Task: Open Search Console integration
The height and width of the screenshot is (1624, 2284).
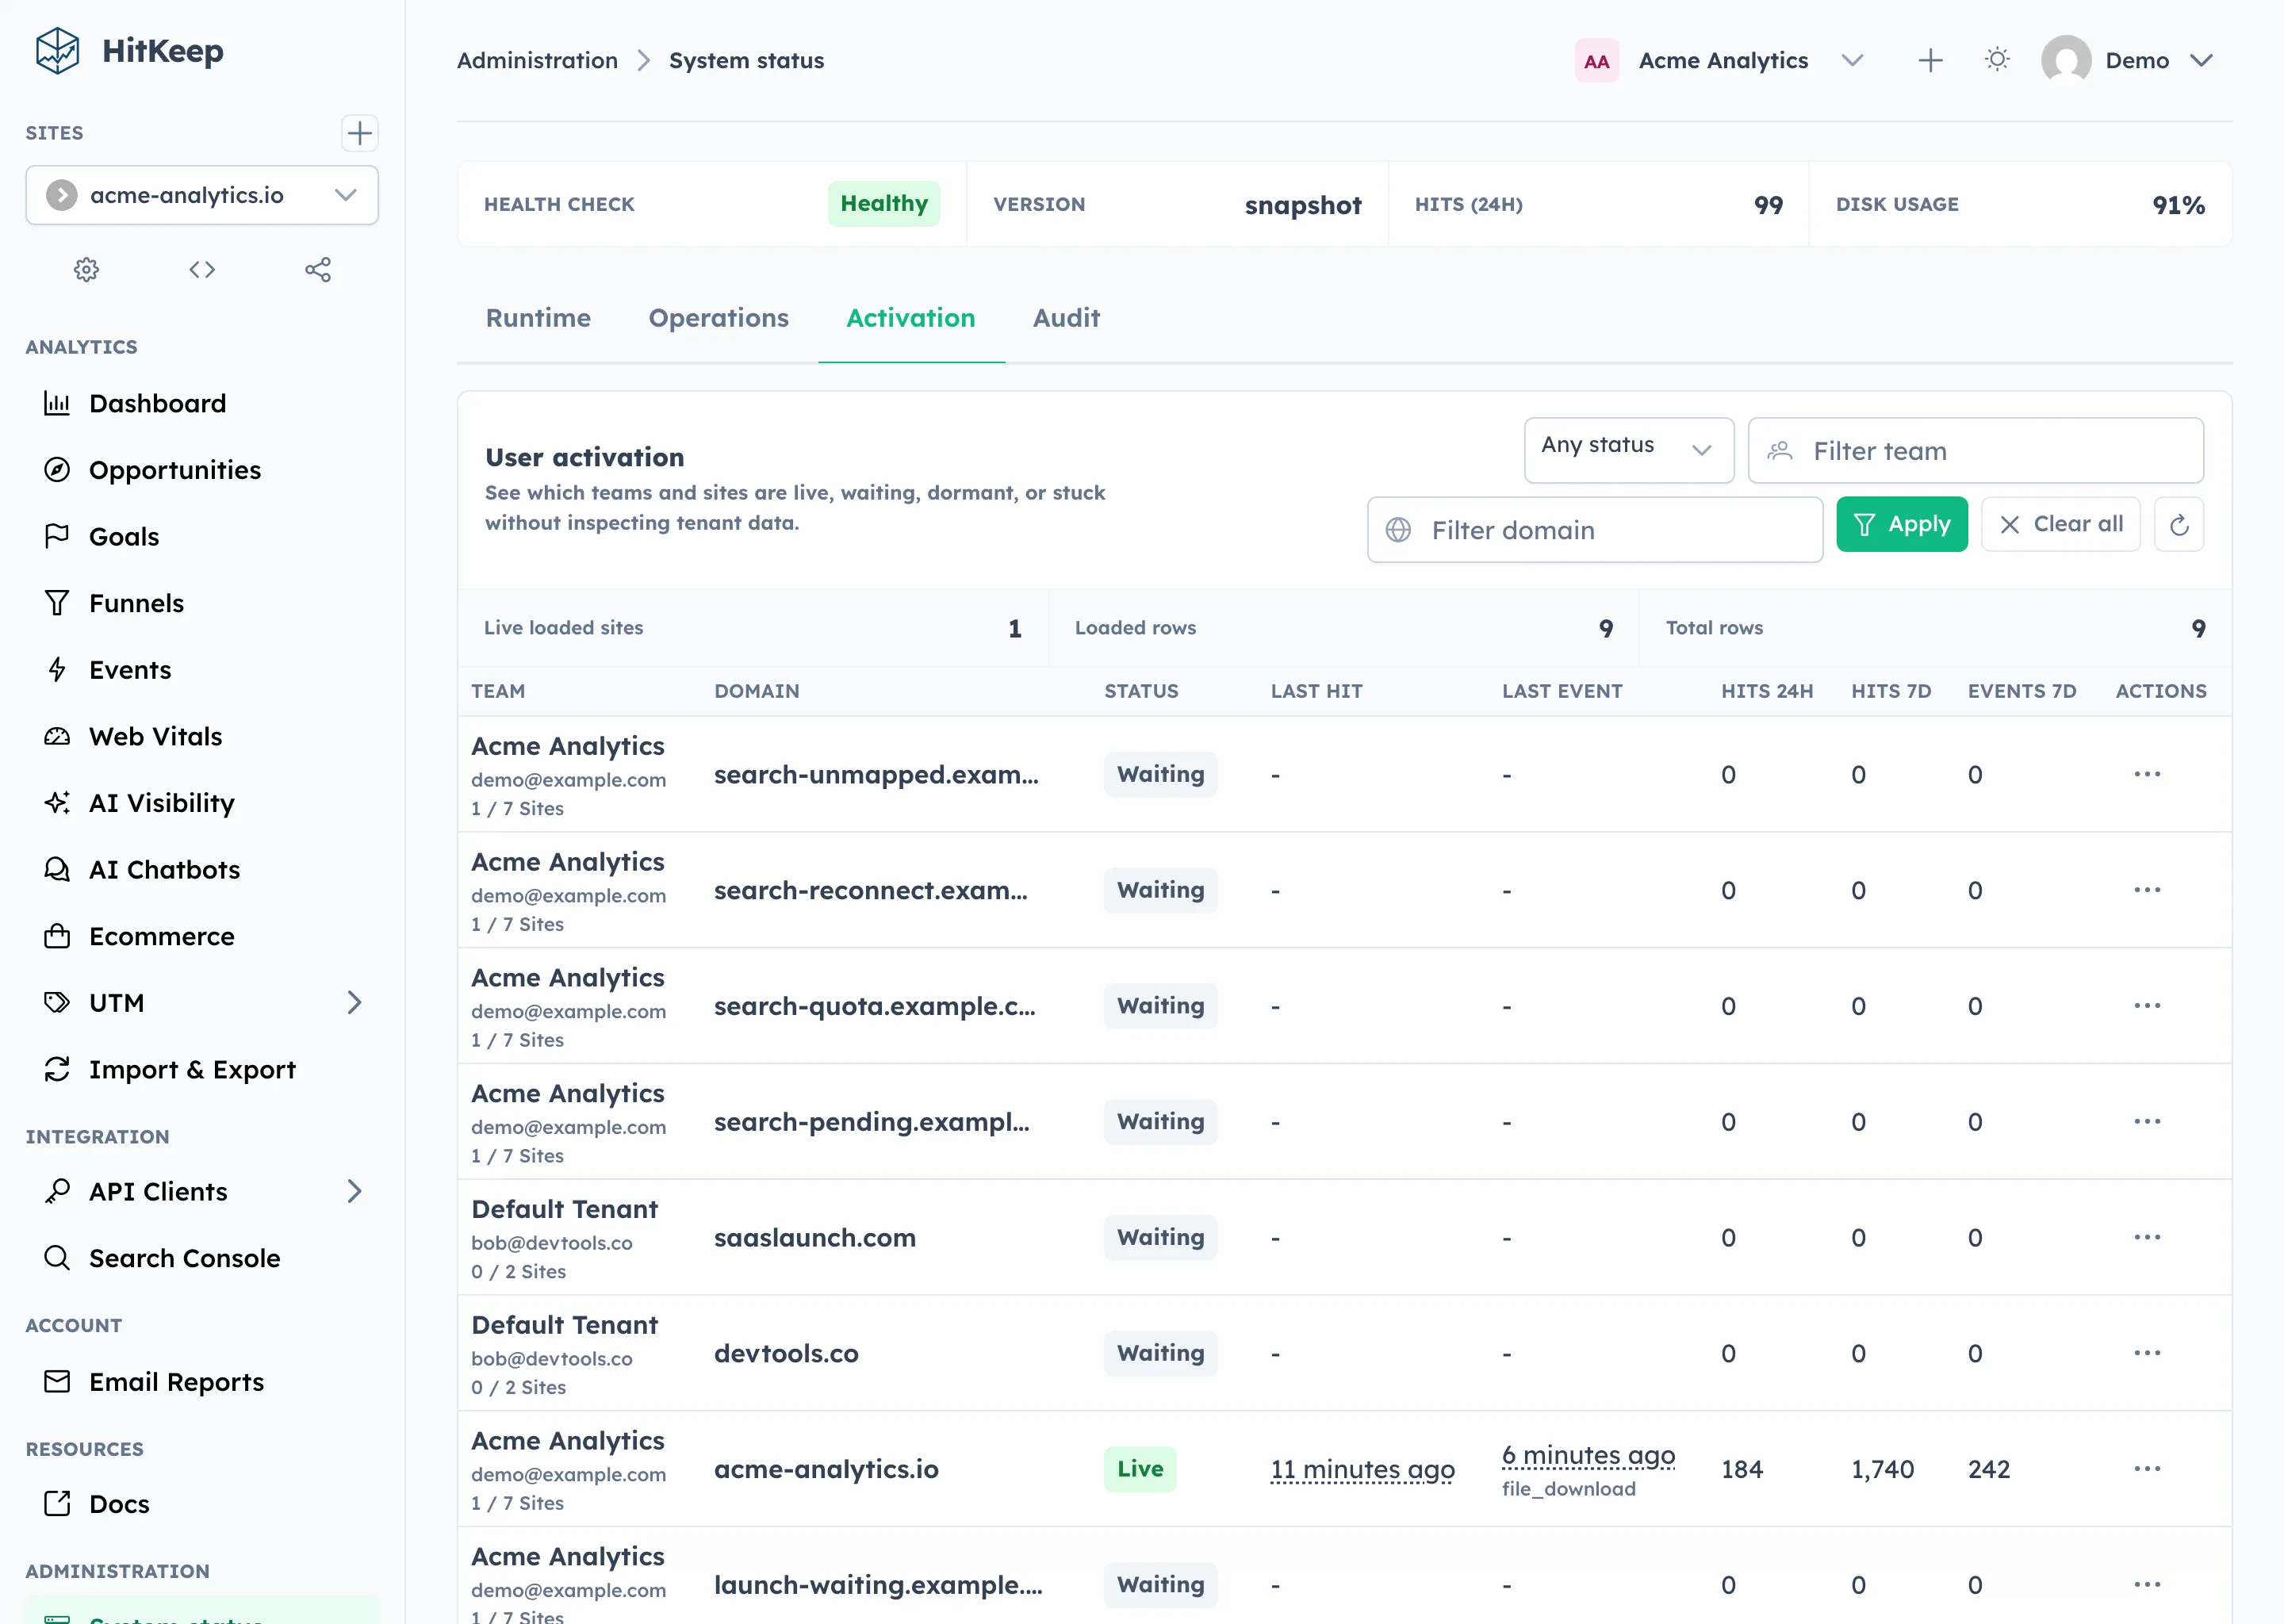Action: 202,1258
